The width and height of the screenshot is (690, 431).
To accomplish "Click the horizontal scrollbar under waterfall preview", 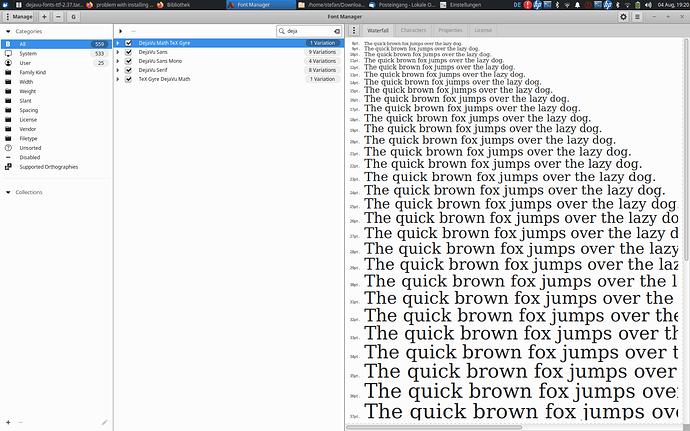I will coord(434,427).
